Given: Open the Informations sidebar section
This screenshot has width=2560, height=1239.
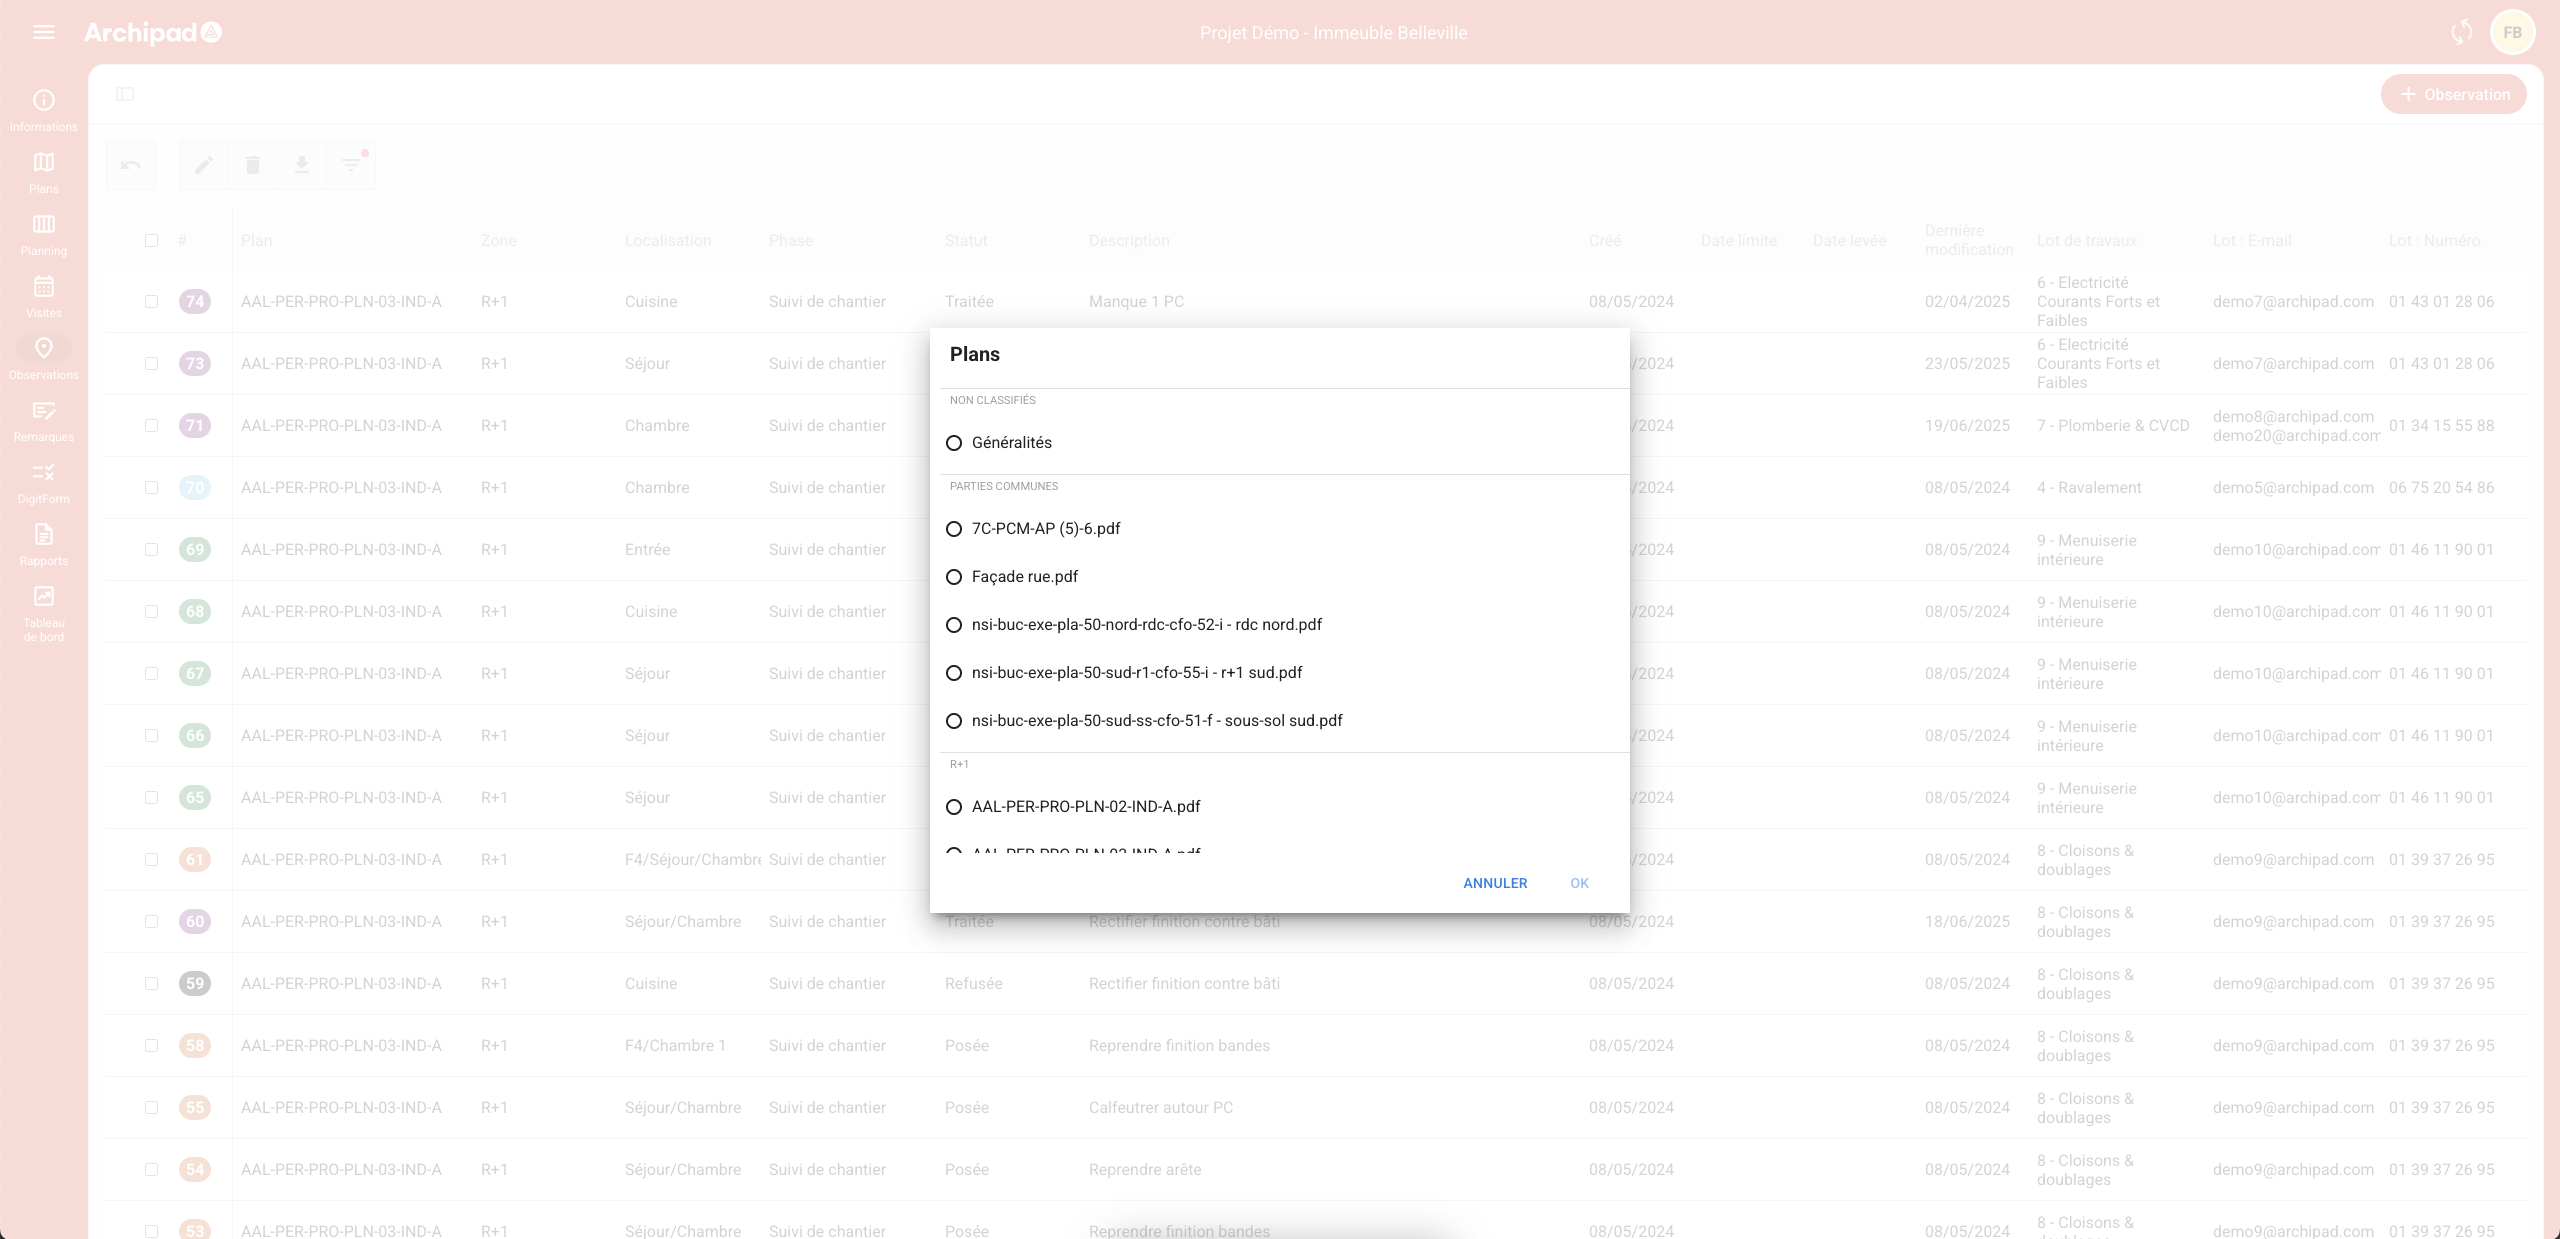Looking at the screenshot, I should click(x=44, y=110).
